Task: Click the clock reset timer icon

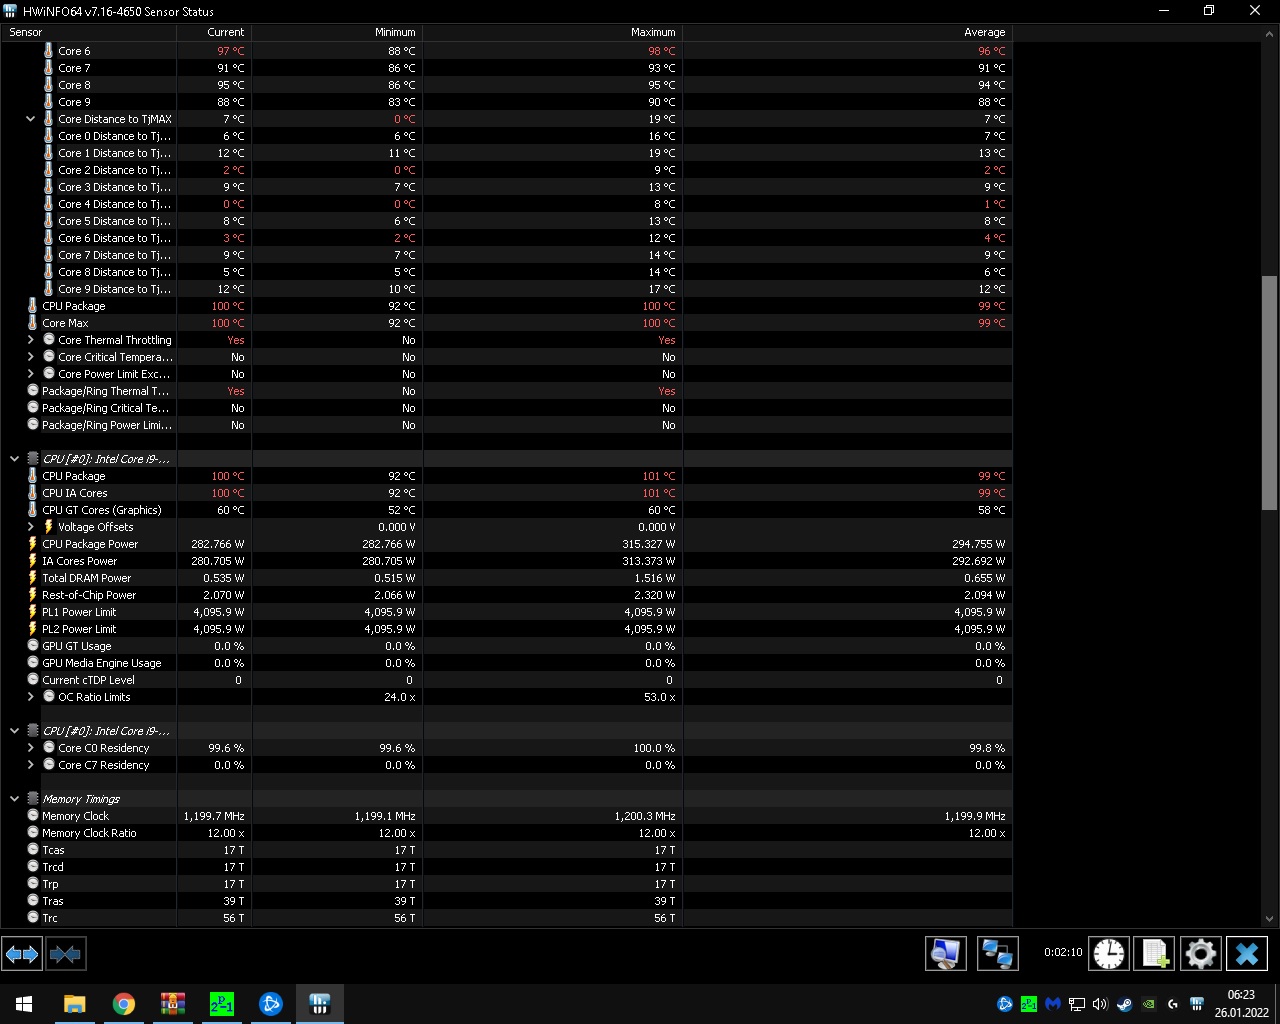Action: click(x=1108, y=954)
